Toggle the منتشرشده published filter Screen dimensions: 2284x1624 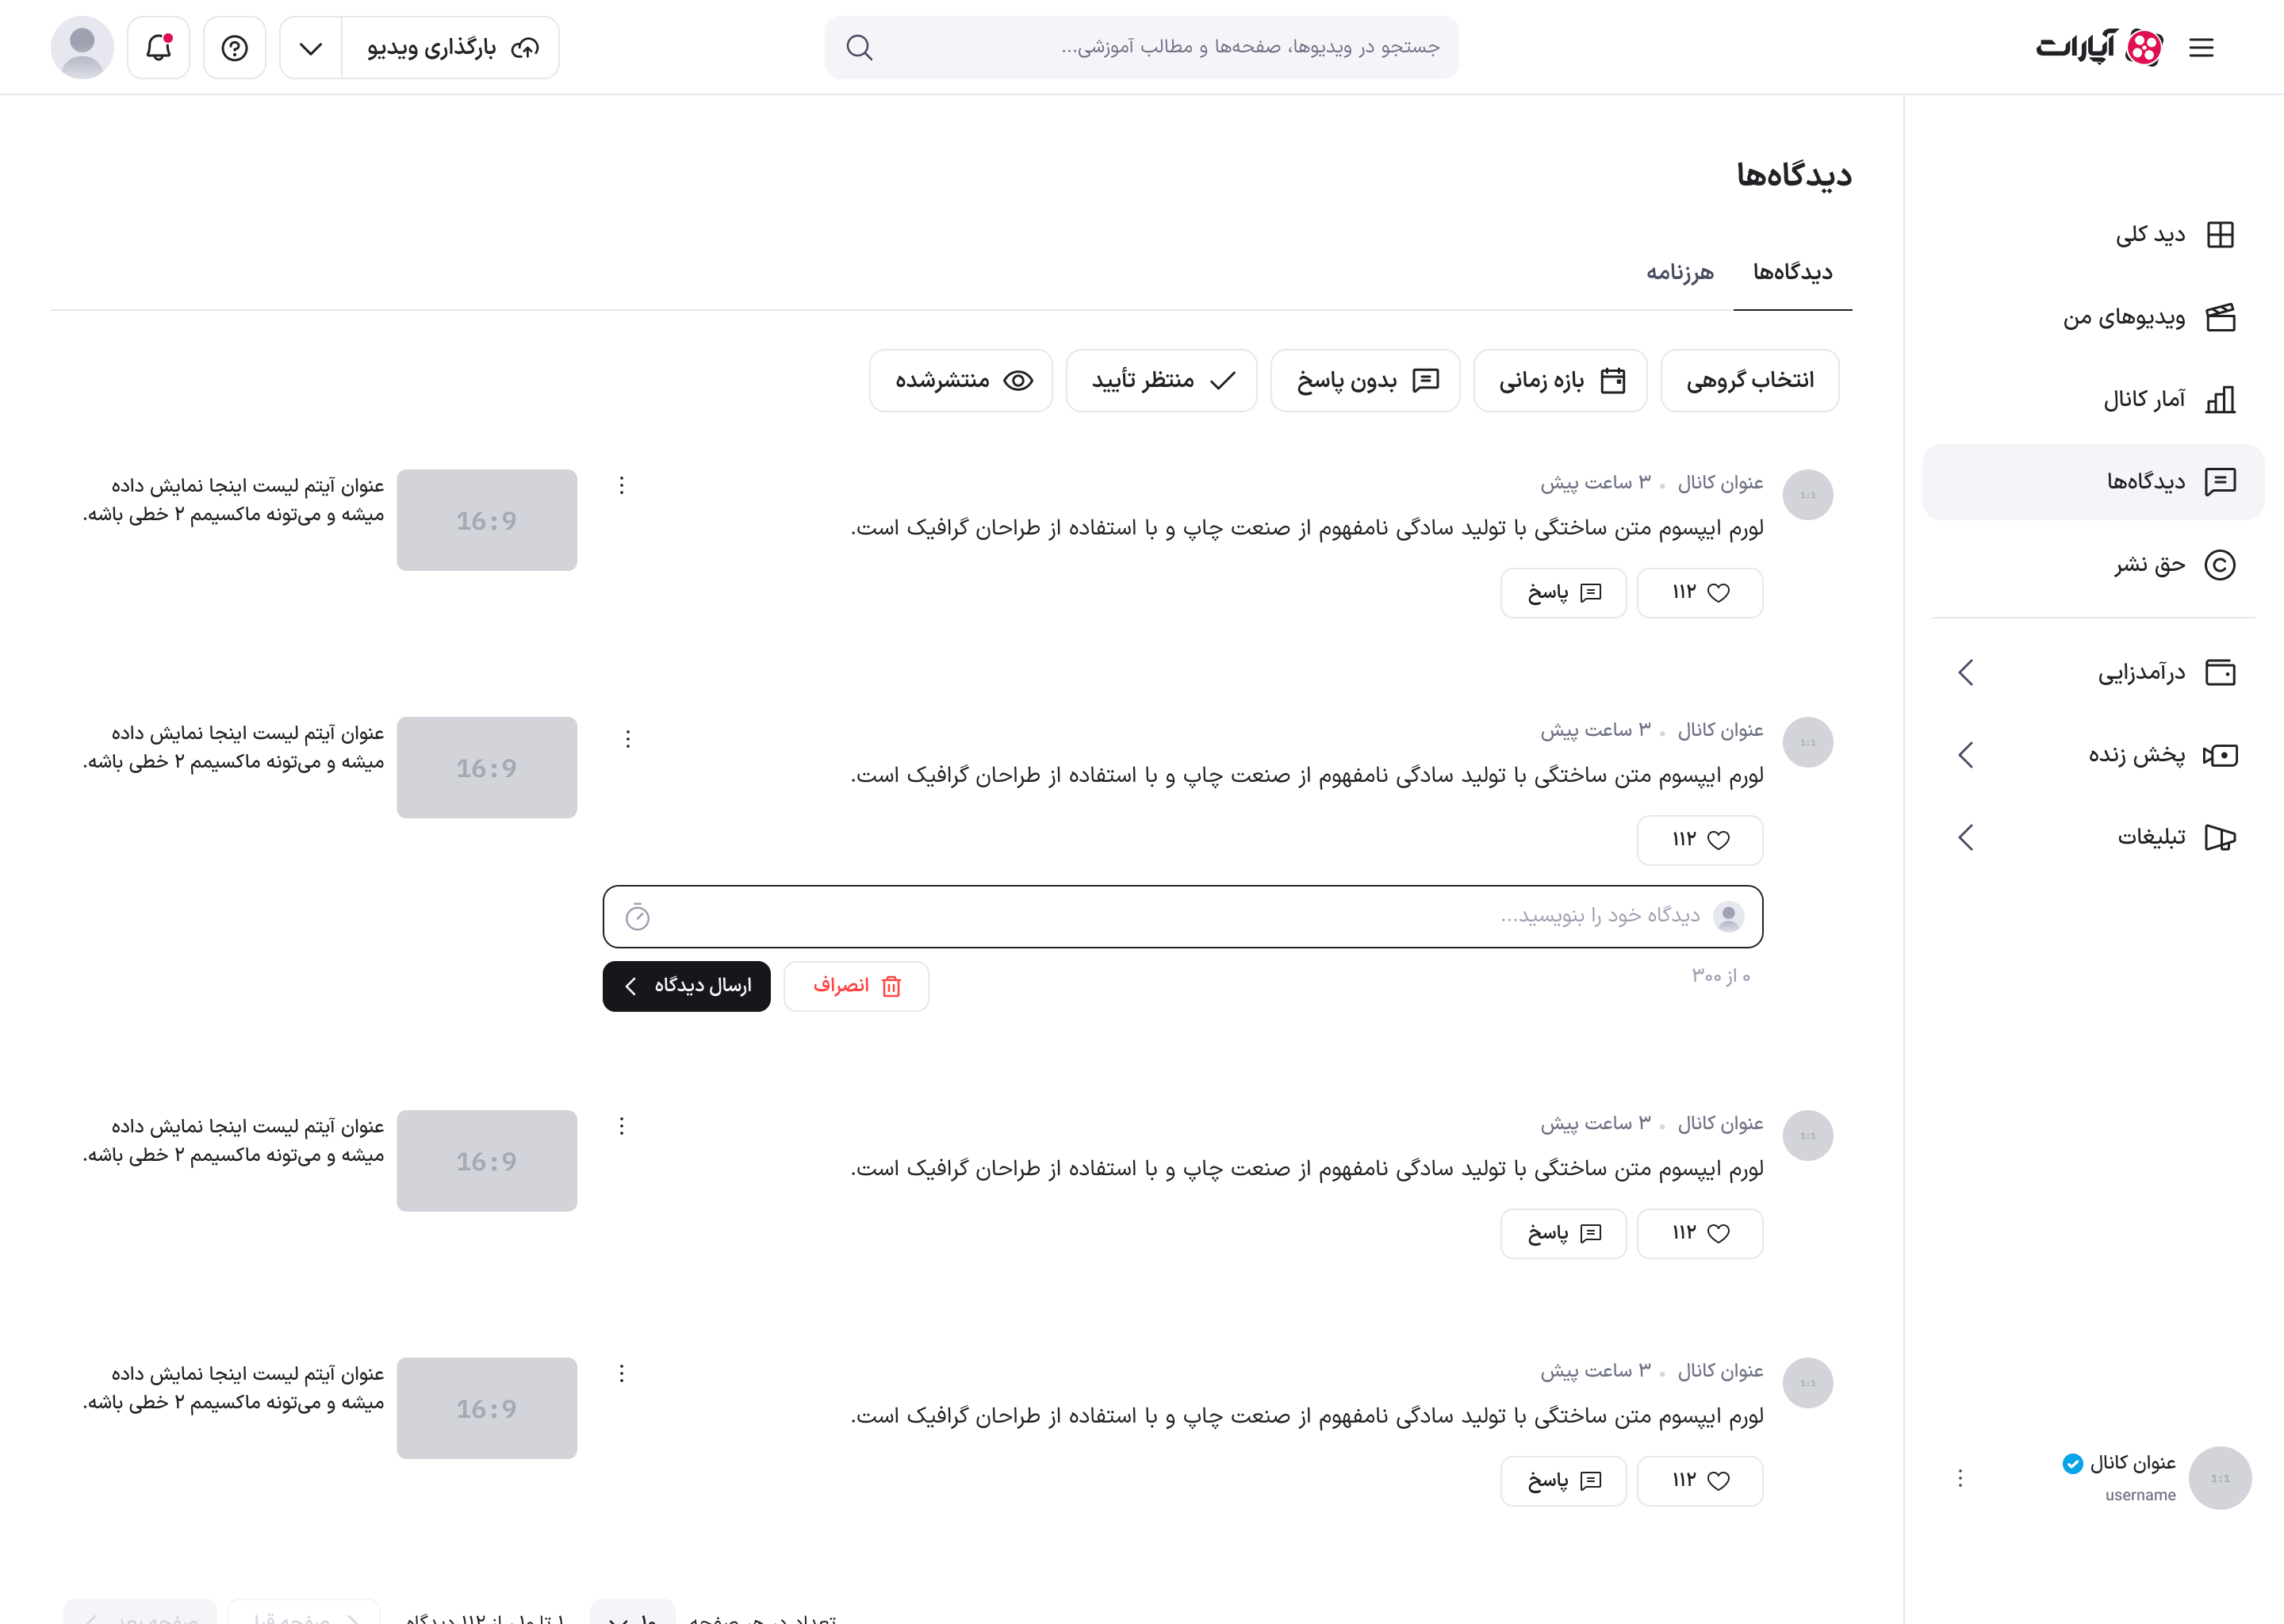coord(960,380)
